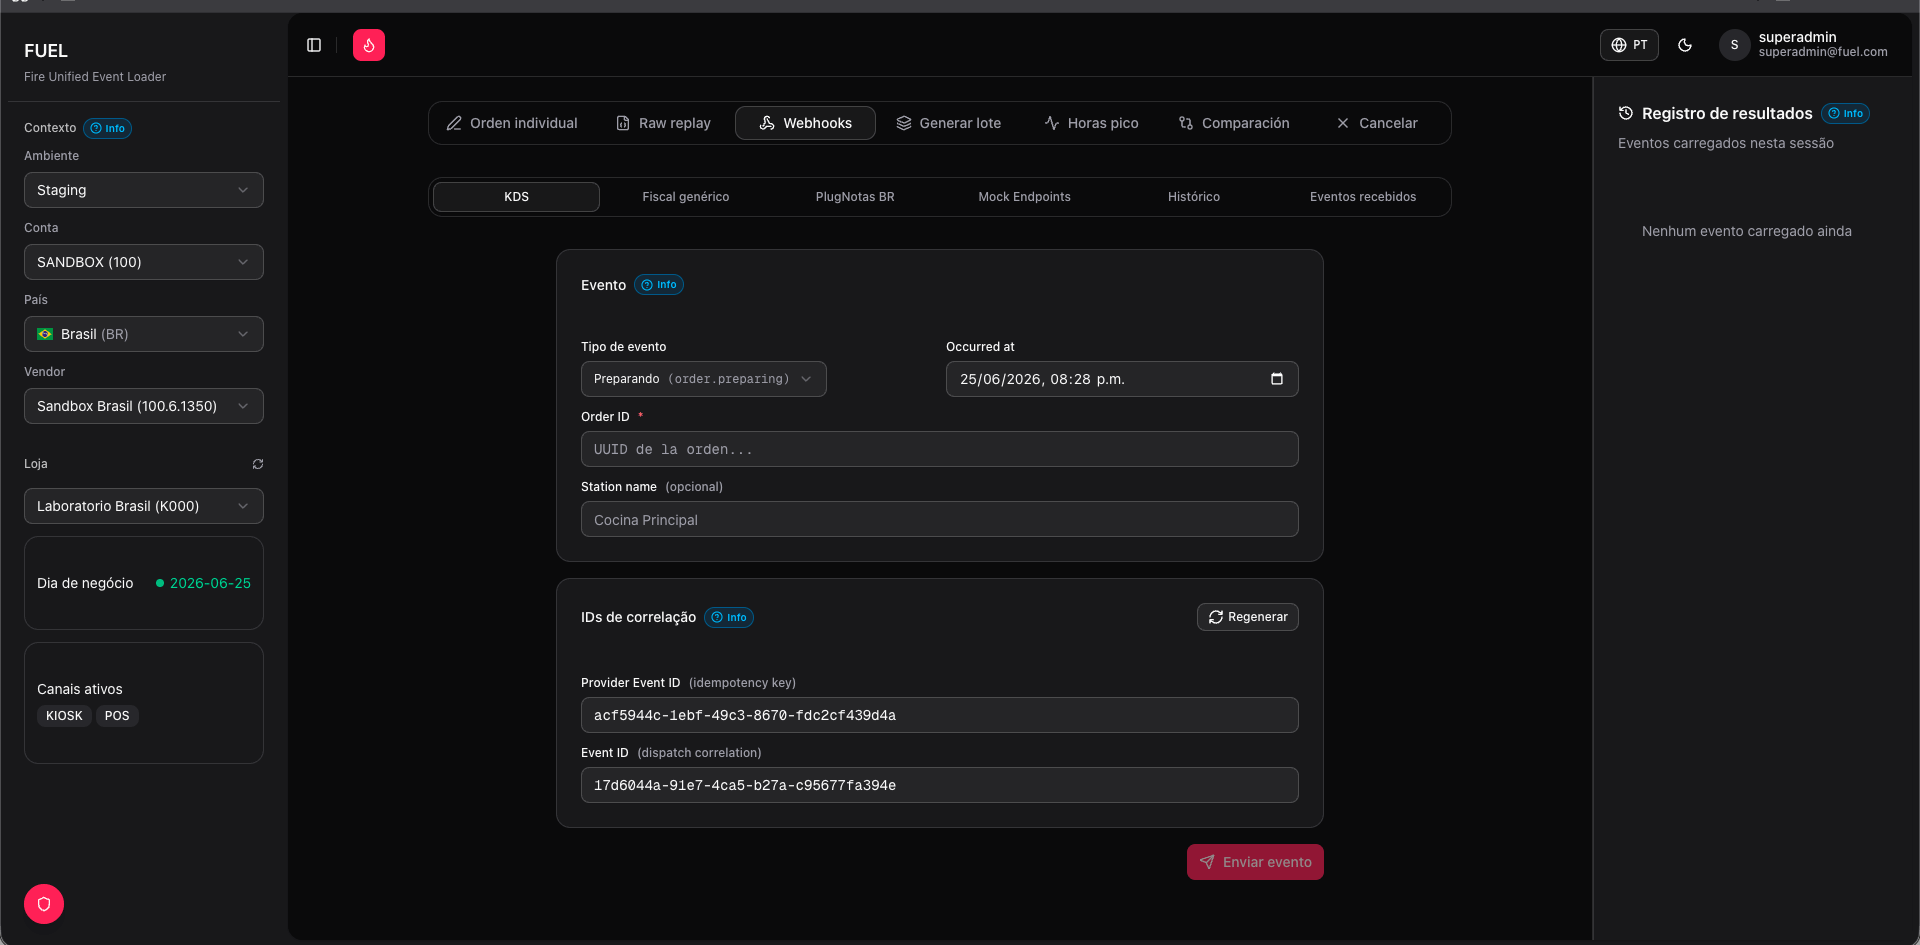
Task: Click the Event ID dispatch correlation field
Action: (940, 785)
